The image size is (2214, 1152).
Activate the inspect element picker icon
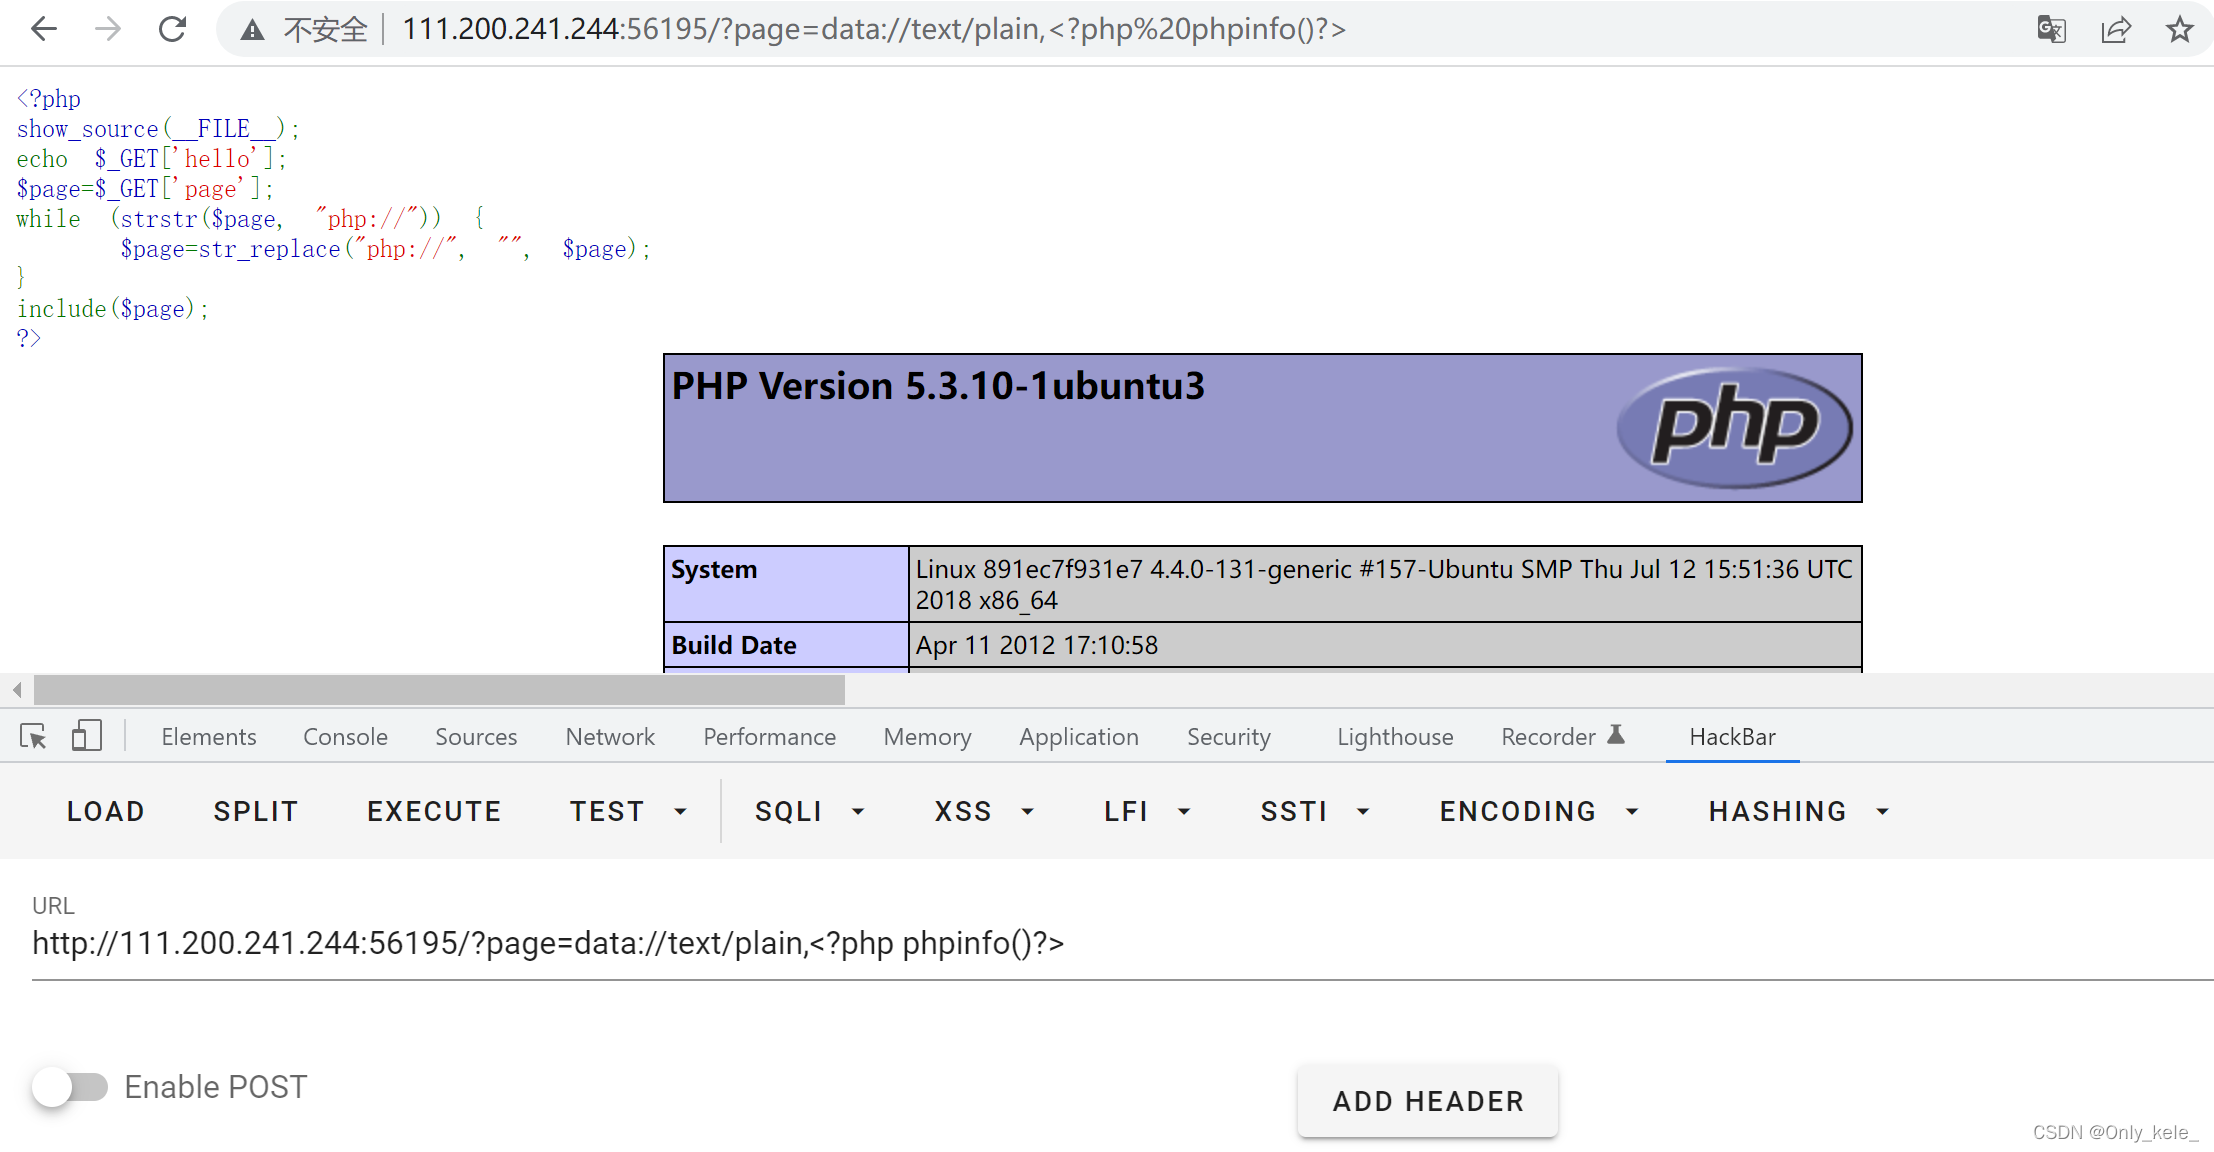click(x=33, y=737)
